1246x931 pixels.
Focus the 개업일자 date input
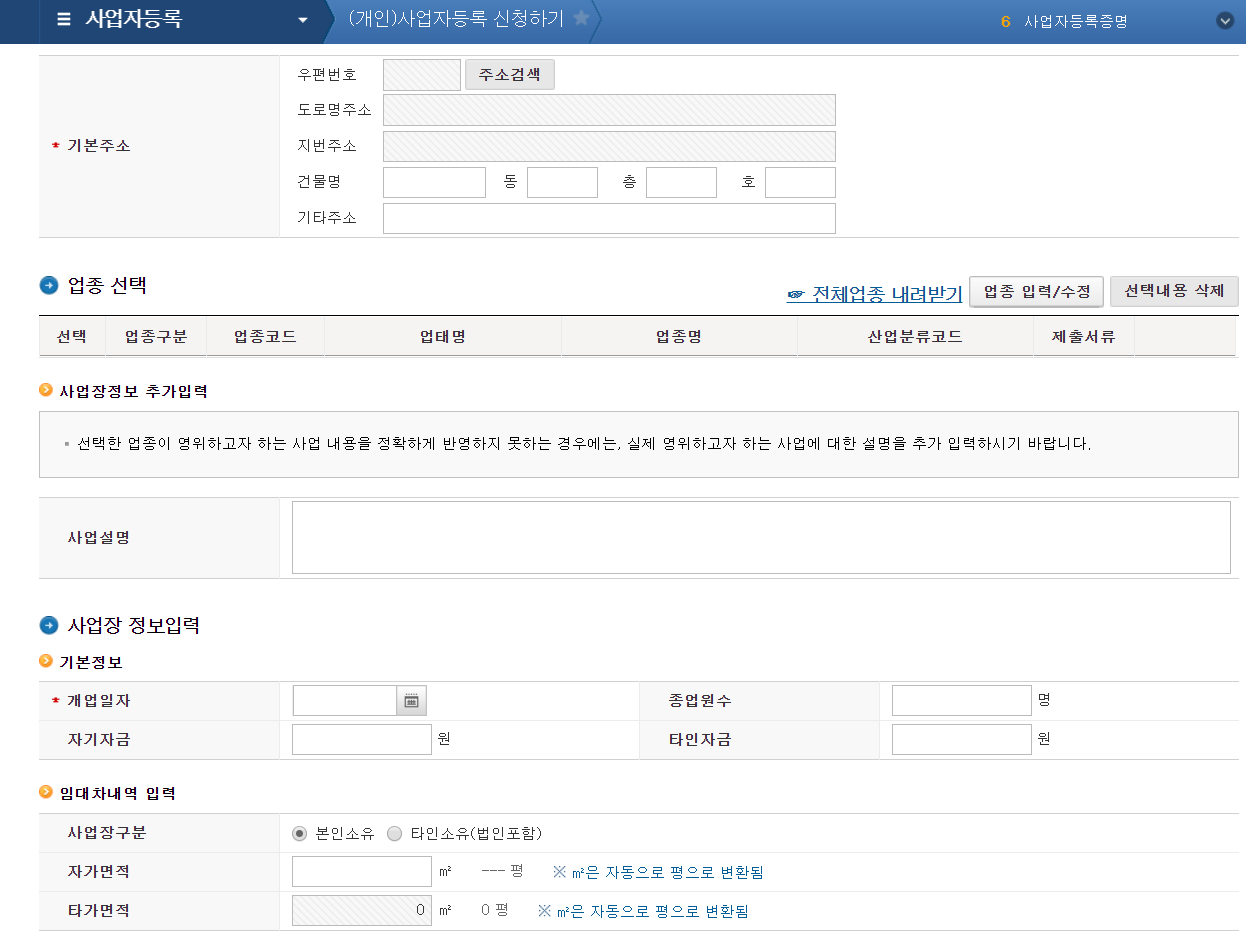coord(345,701)
